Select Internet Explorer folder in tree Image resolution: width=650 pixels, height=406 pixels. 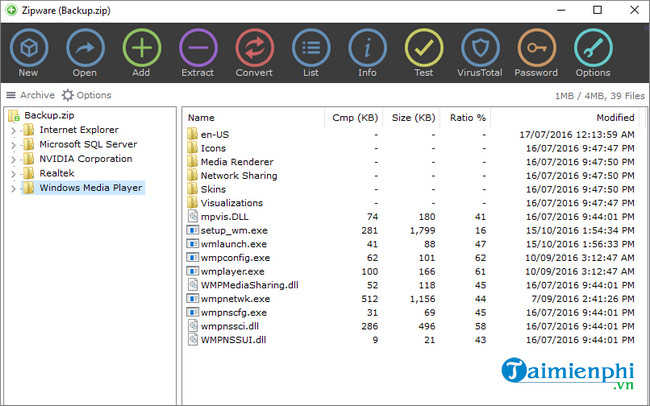pyautogui.click(x=71, y=130)
